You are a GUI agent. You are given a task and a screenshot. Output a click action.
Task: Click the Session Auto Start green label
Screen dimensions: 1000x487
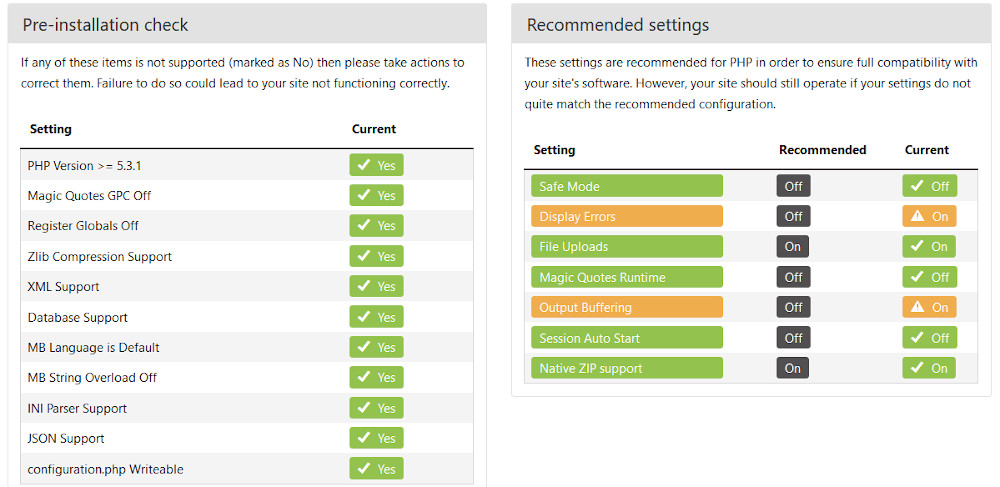[x=627, y=338]
